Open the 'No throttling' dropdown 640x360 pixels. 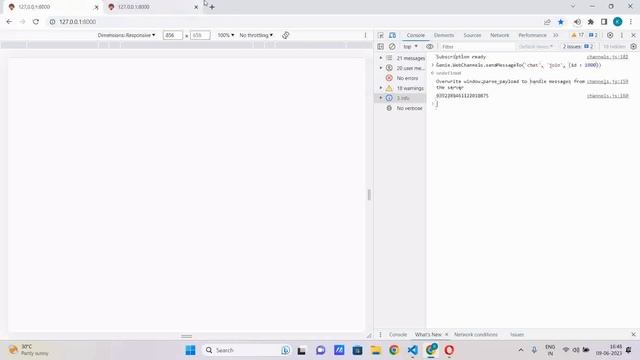(x=256, y=35)
